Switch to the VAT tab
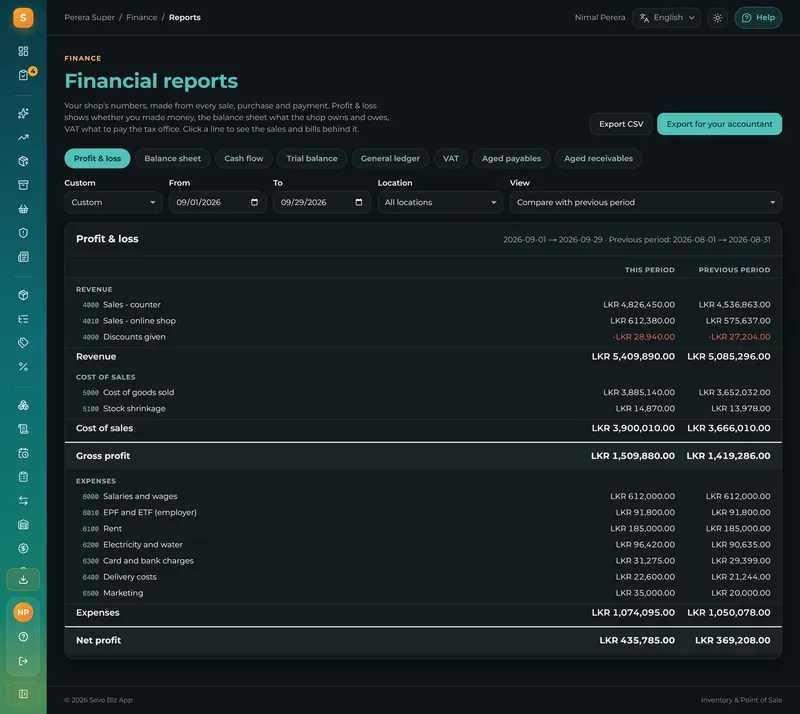 coord(451,159)
